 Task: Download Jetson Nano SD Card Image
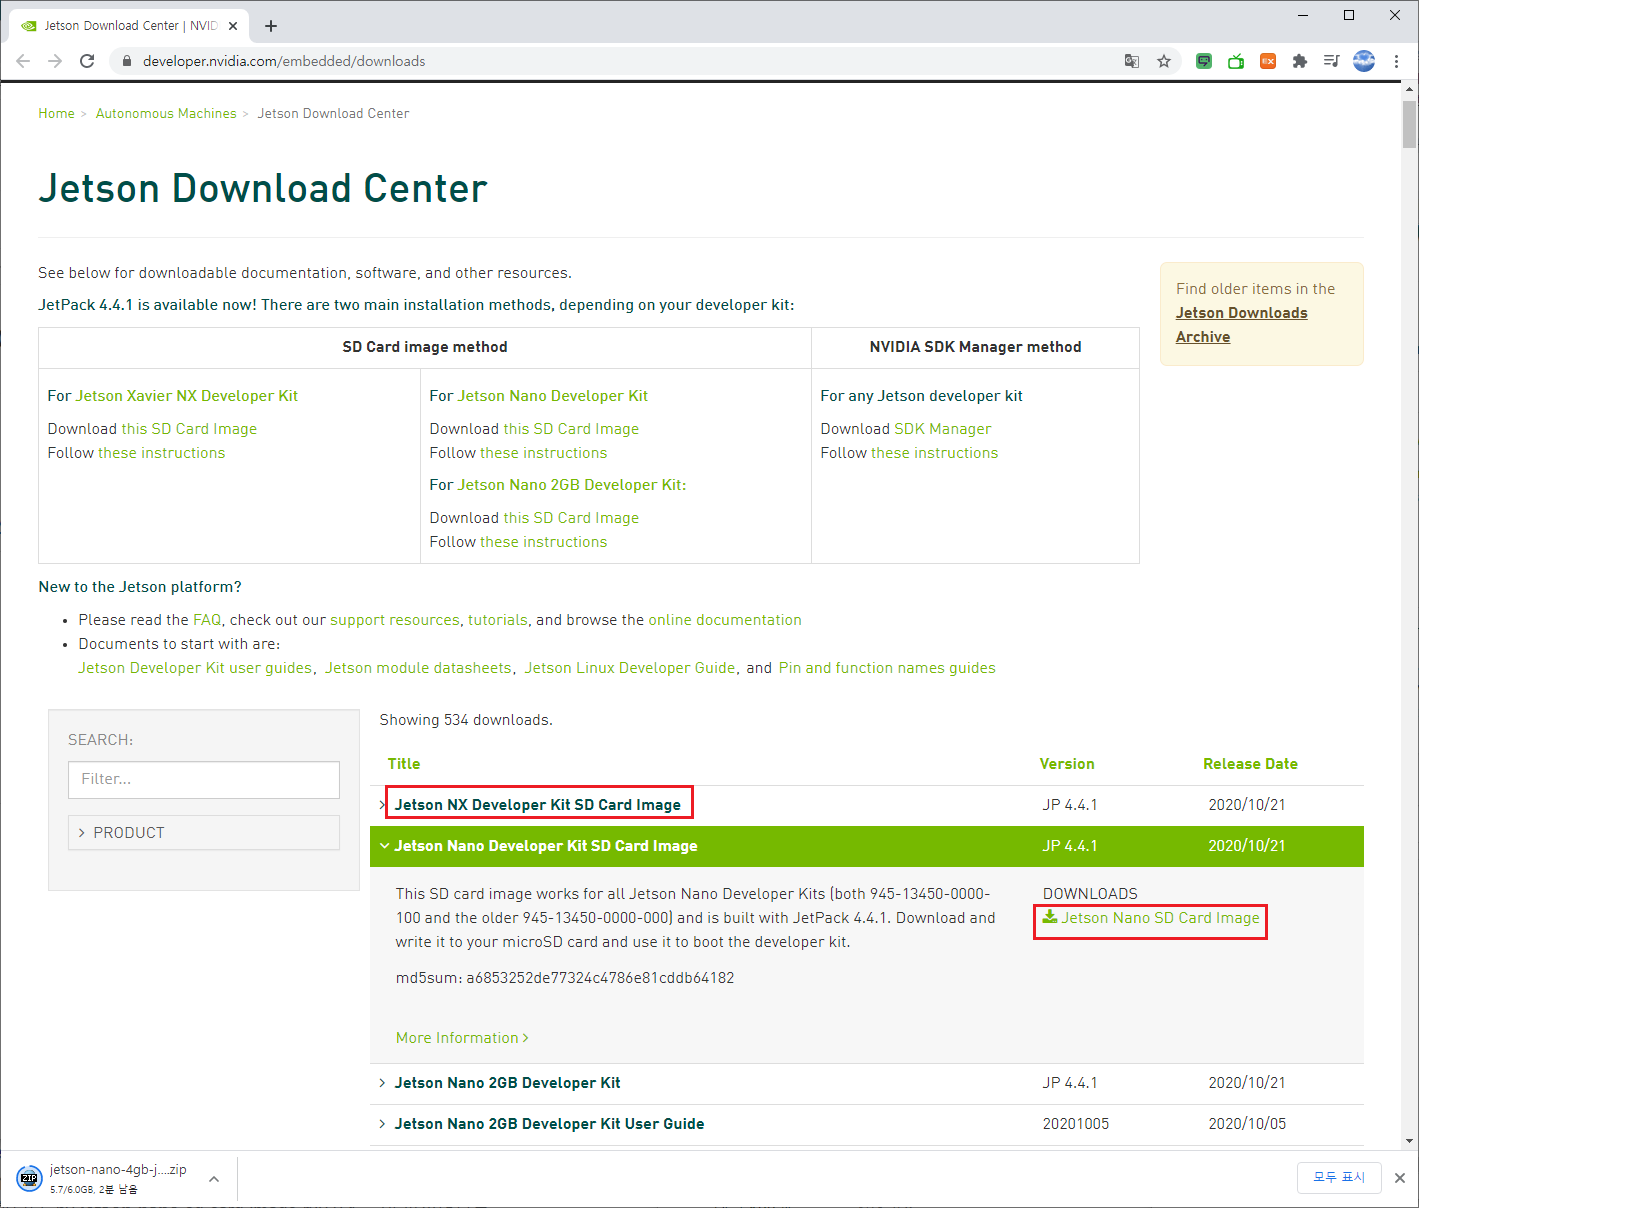(1151, 918)
